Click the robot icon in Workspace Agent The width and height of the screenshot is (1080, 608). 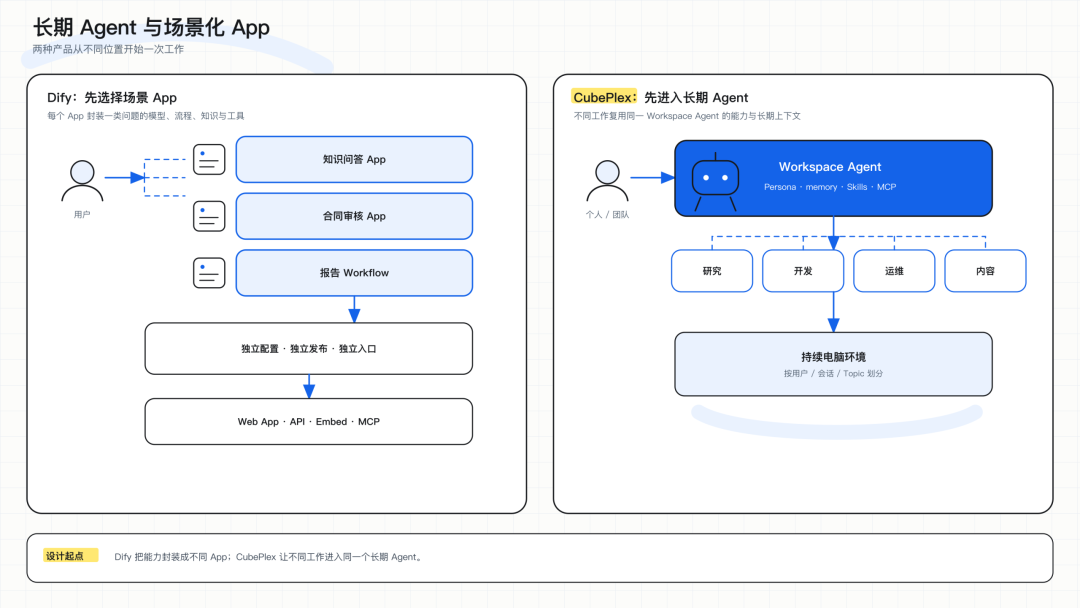point(715,182)
